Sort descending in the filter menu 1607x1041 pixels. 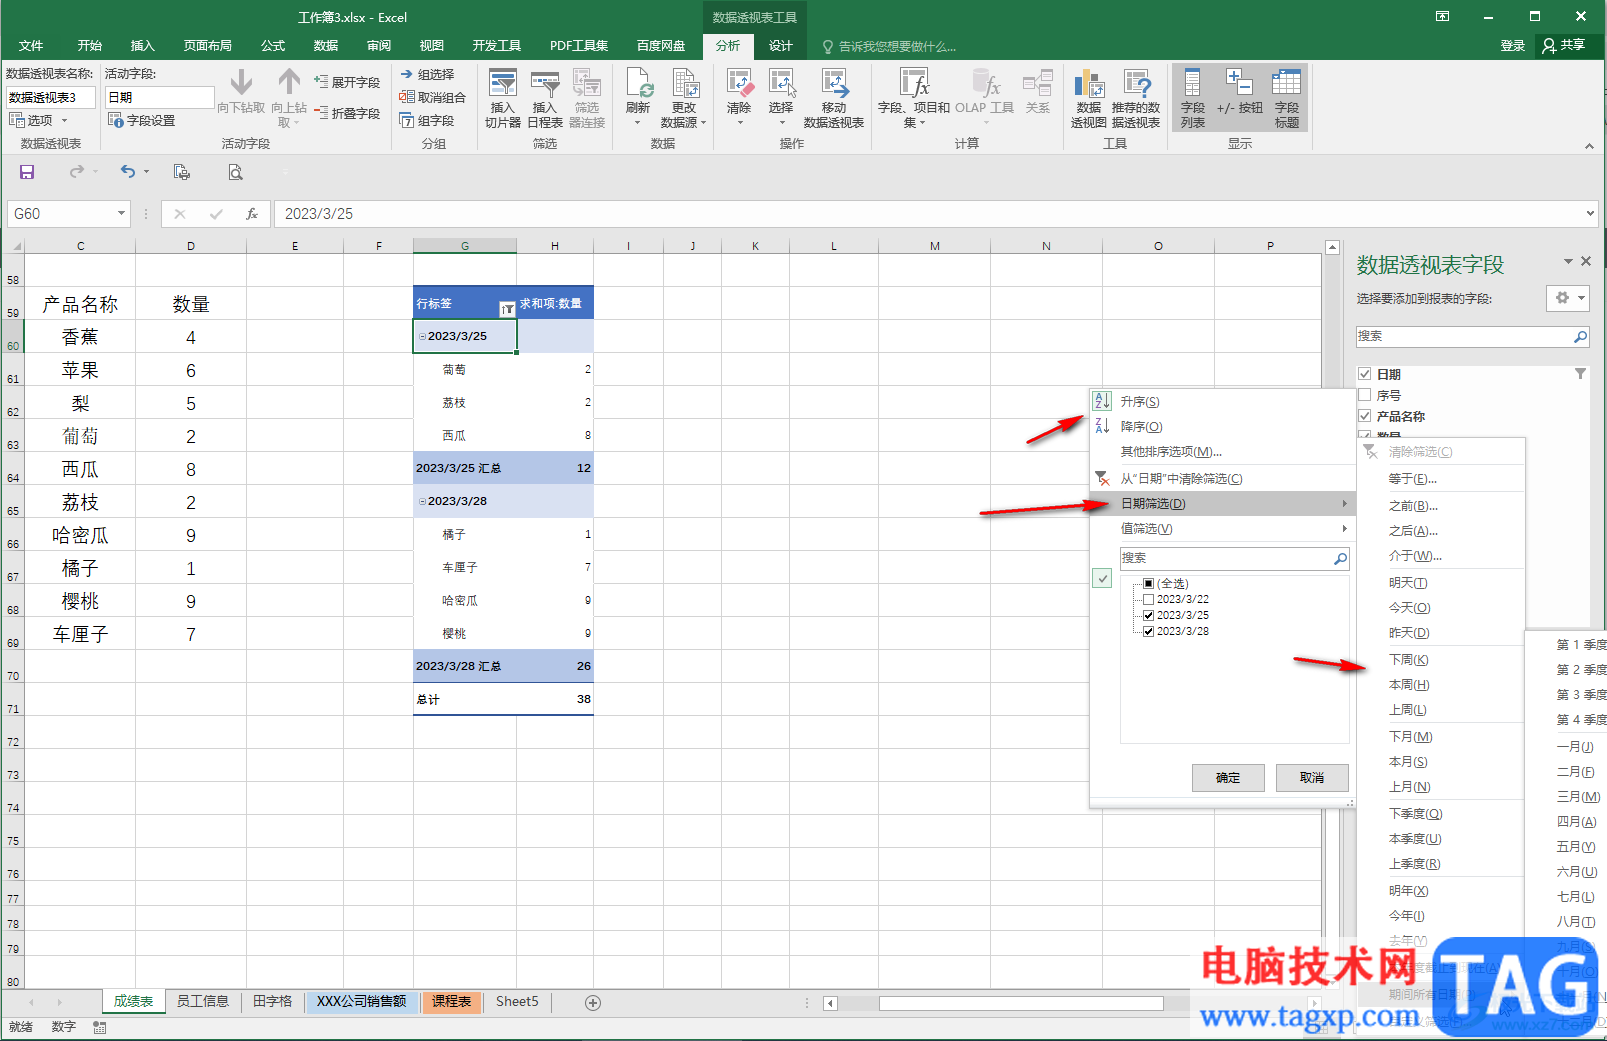1140,426
